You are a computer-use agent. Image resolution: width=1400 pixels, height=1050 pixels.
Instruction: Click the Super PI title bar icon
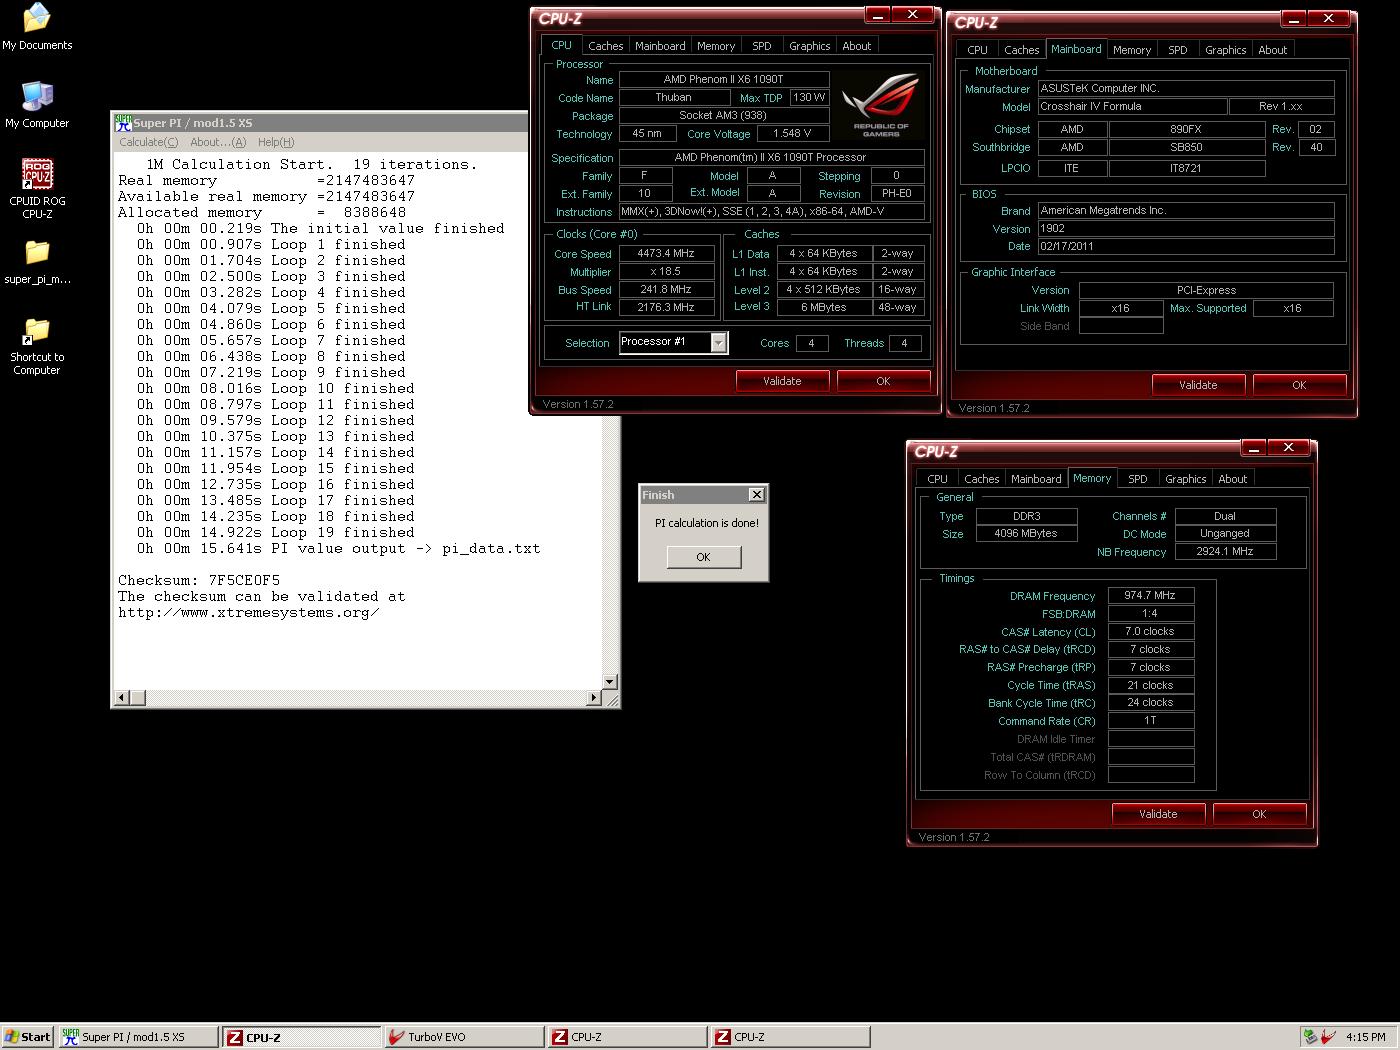point(123,123)
